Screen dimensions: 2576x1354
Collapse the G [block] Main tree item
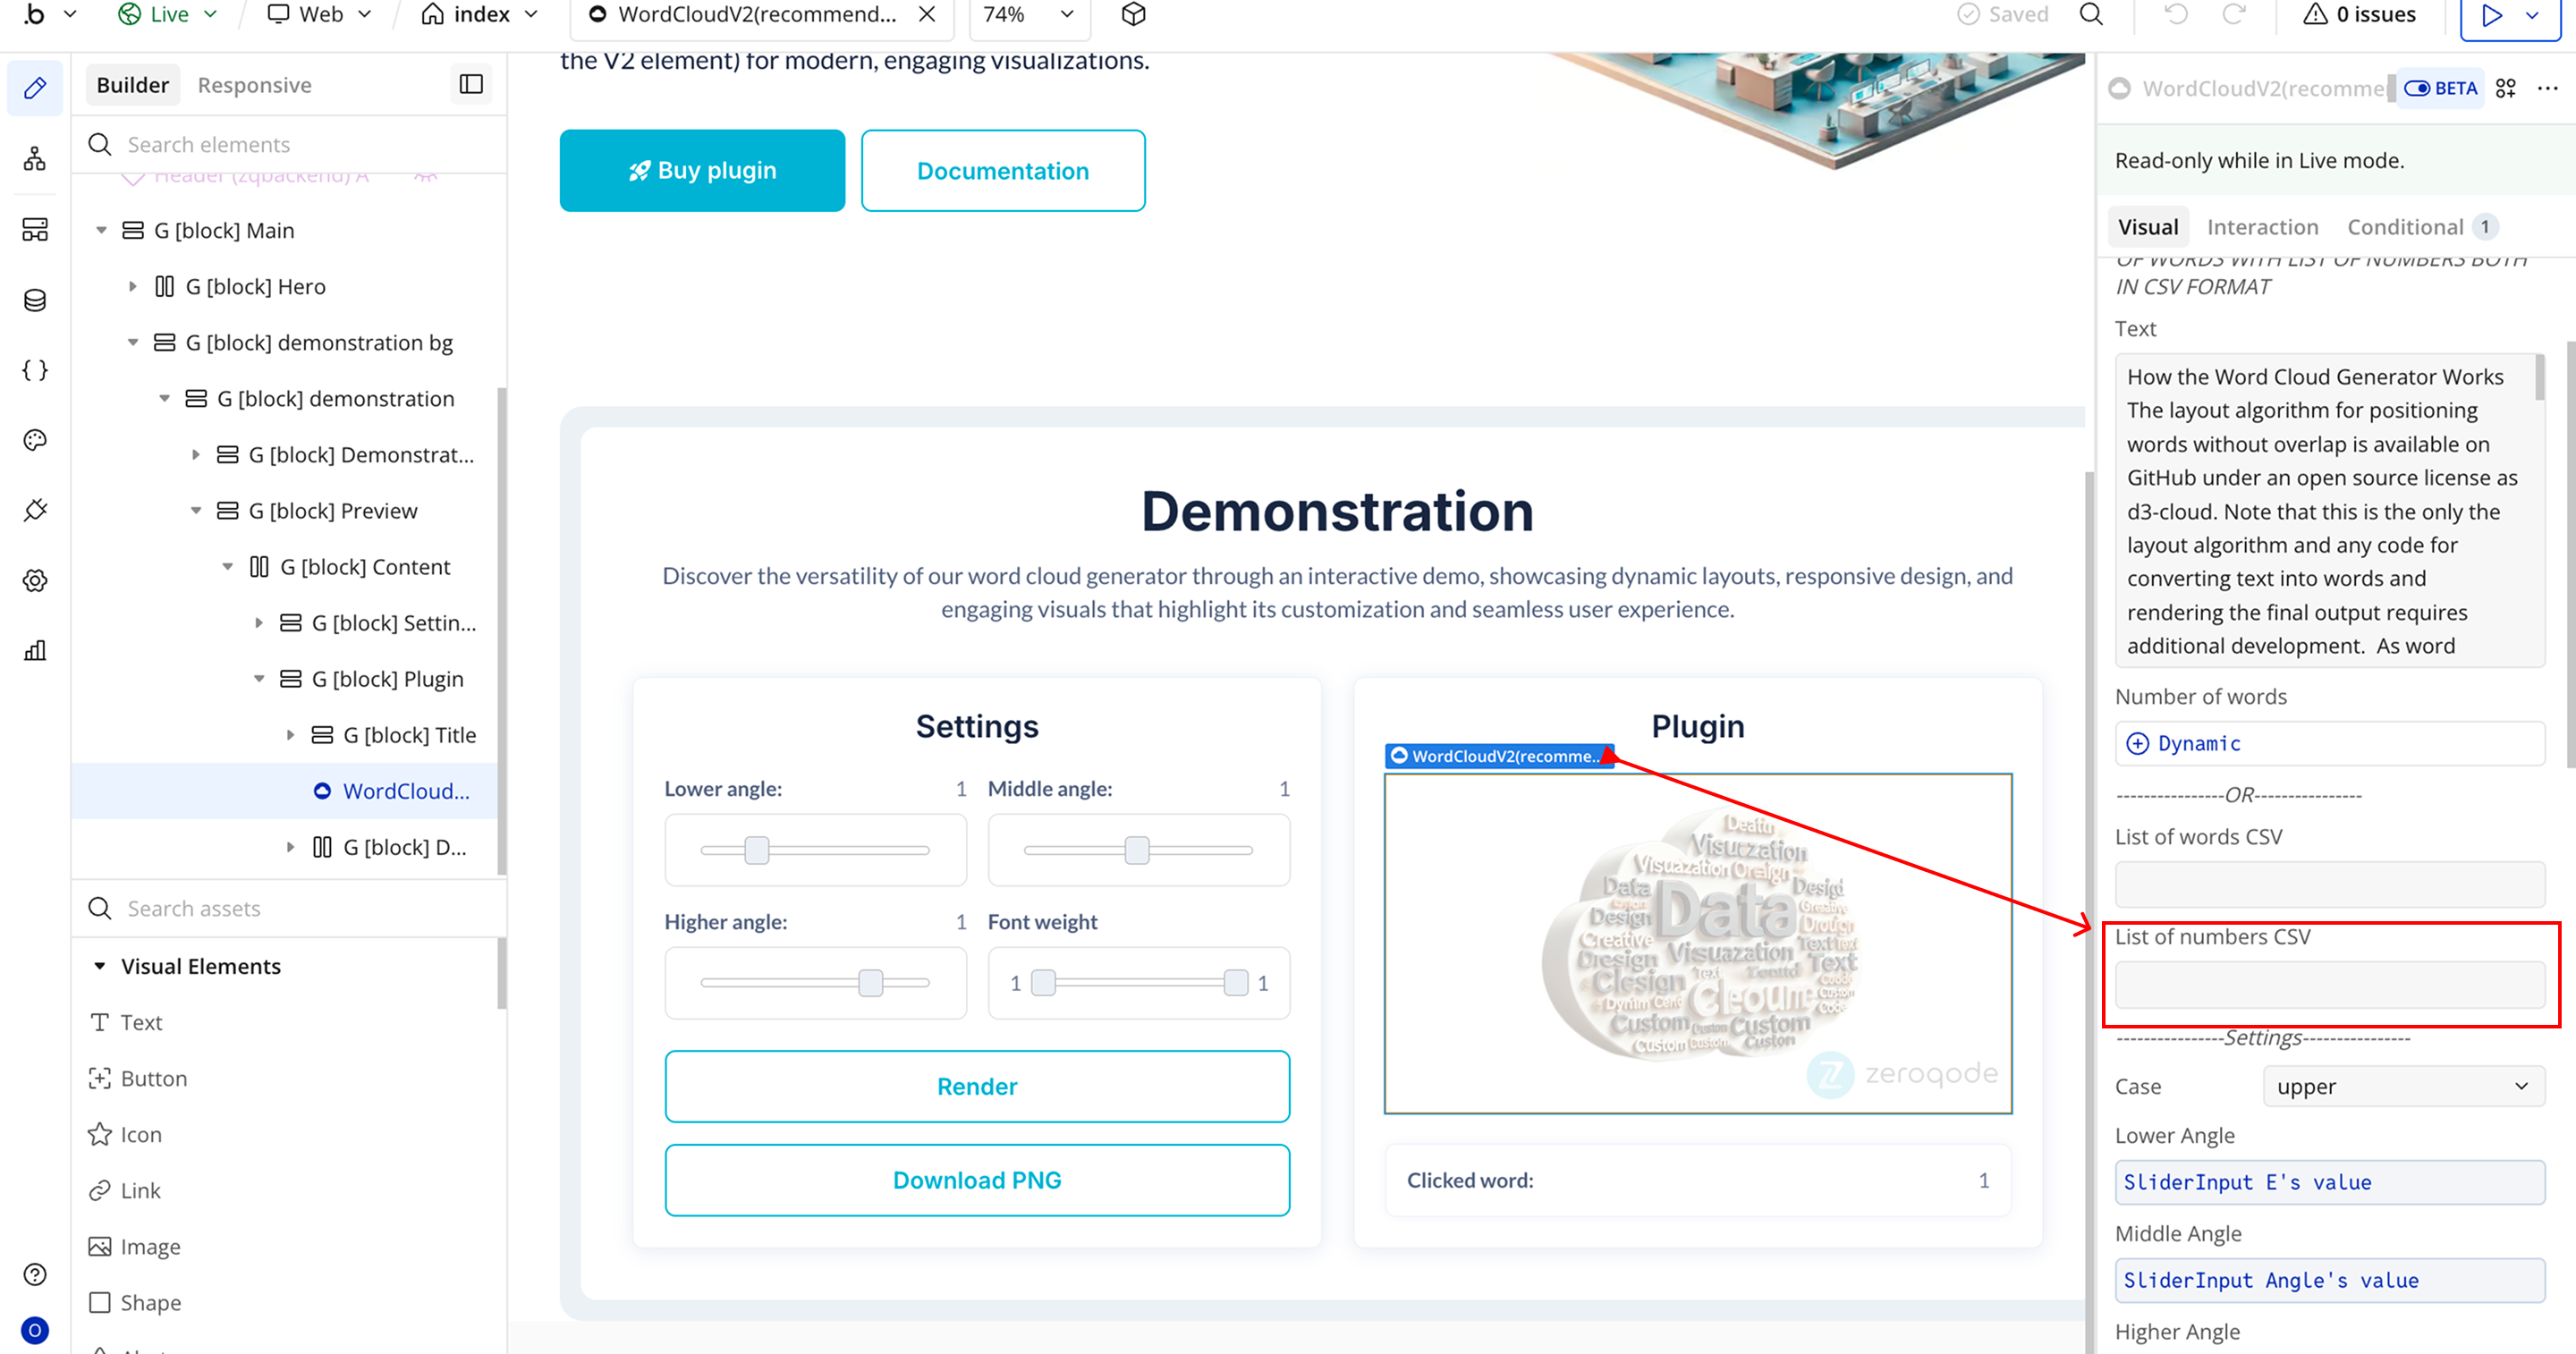pos(101,231)
